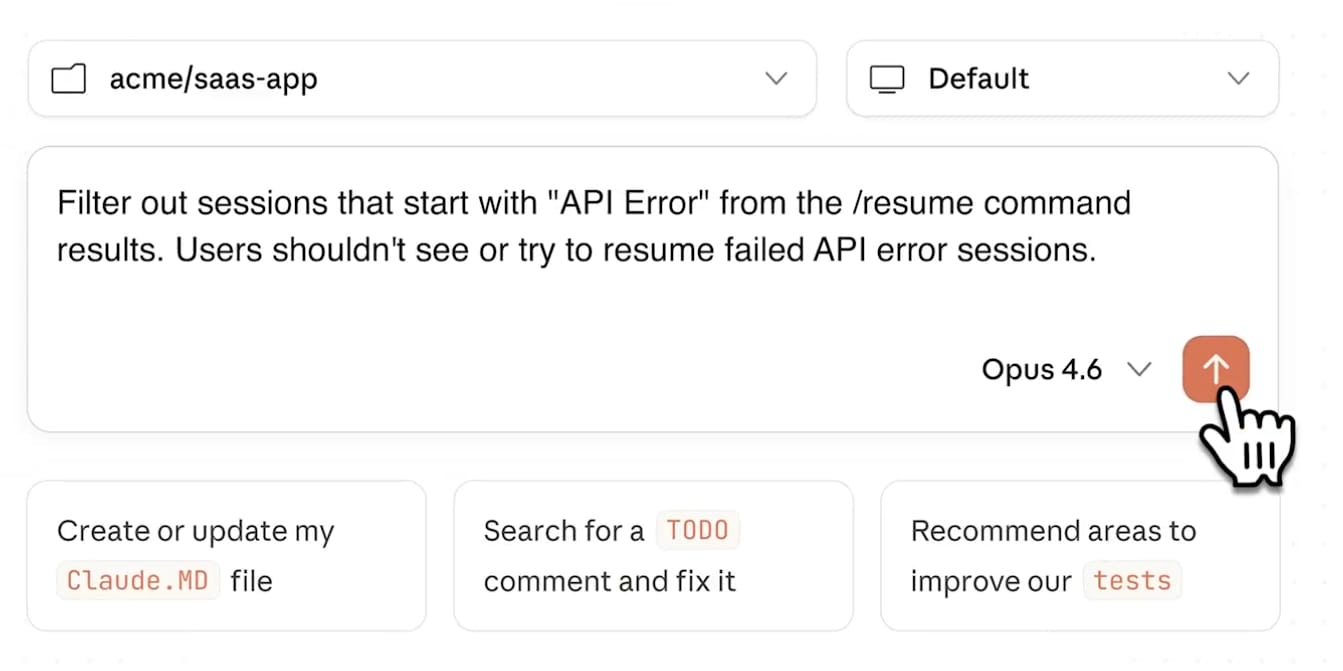Click the tests code tag
Viewport: 1343px width, 671px height.
(x=1132, y=581)
